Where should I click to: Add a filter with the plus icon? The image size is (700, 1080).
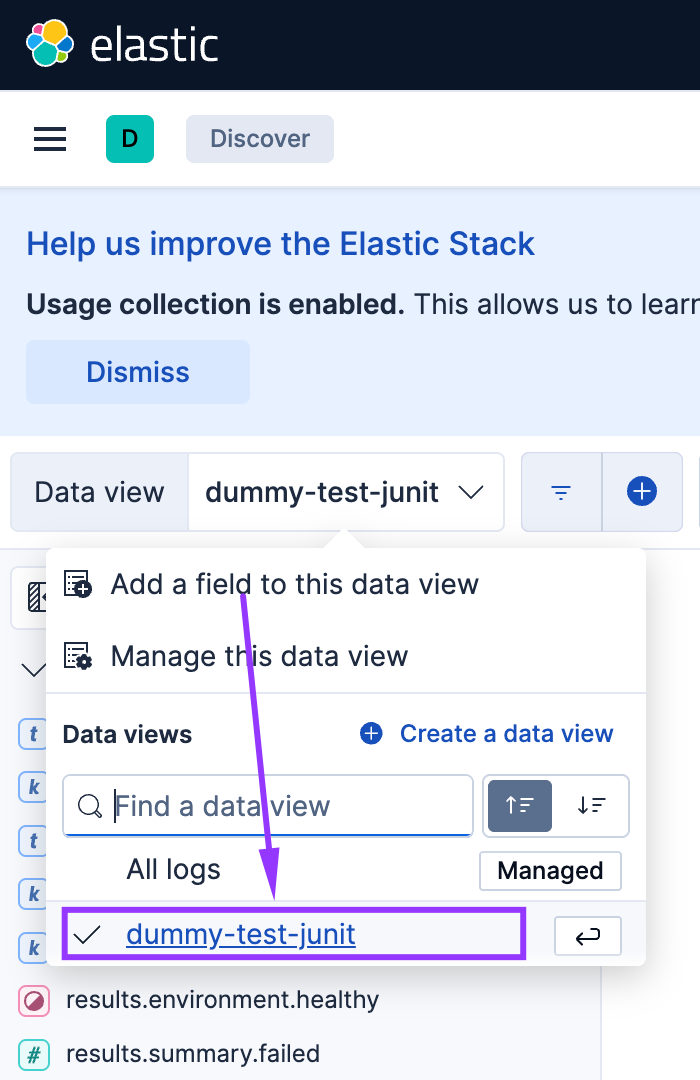click(642, 492)
